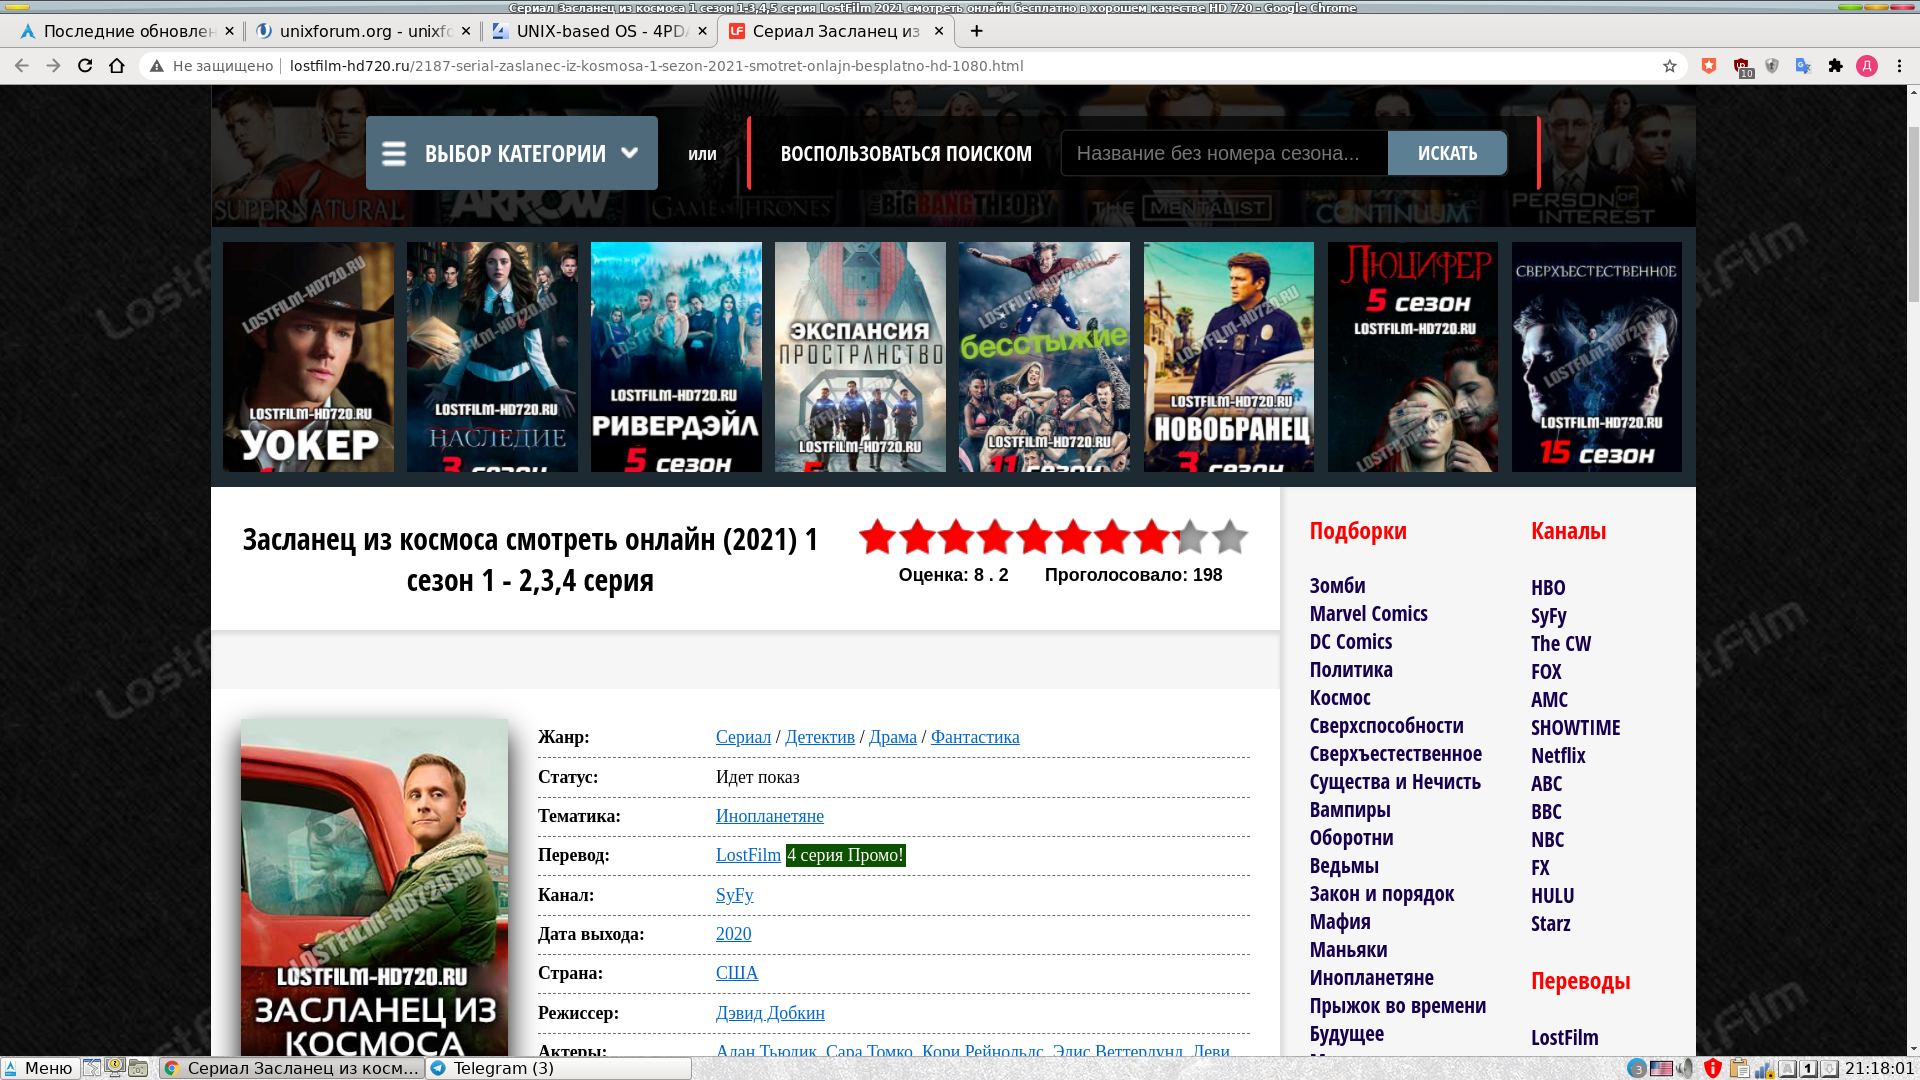The image size is (1920, 1080).
Task: Switch to the unixforum.org tab
Action: pyautogui.click(x=362, y=31)
